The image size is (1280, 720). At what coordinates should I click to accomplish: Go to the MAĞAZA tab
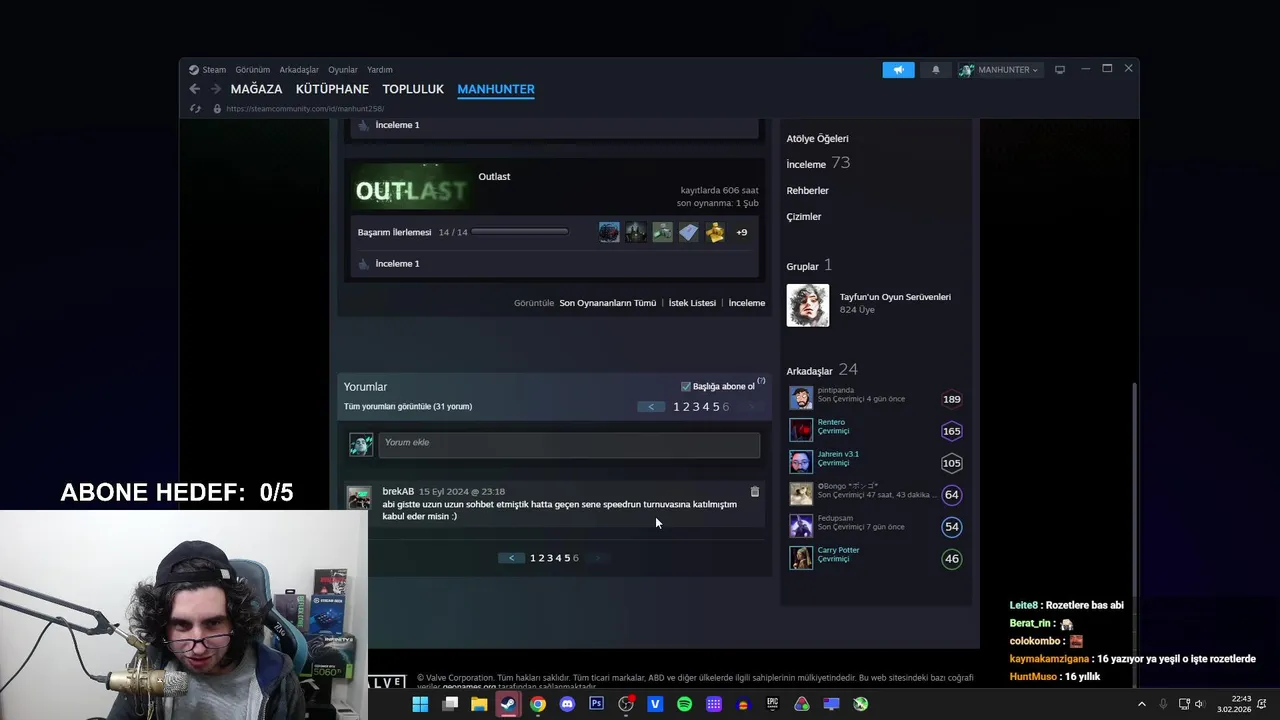point(256,89)
